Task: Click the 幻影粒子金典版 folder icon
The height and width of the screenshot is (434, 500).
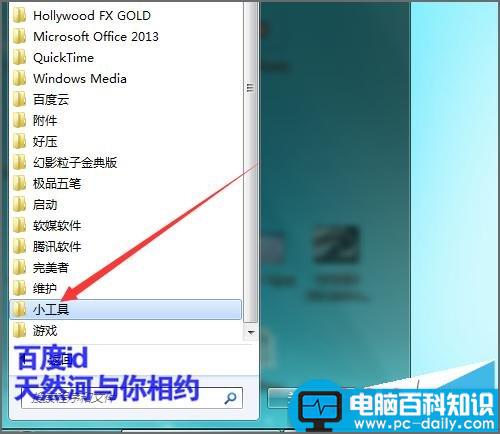Action: [x=19, y=162]
